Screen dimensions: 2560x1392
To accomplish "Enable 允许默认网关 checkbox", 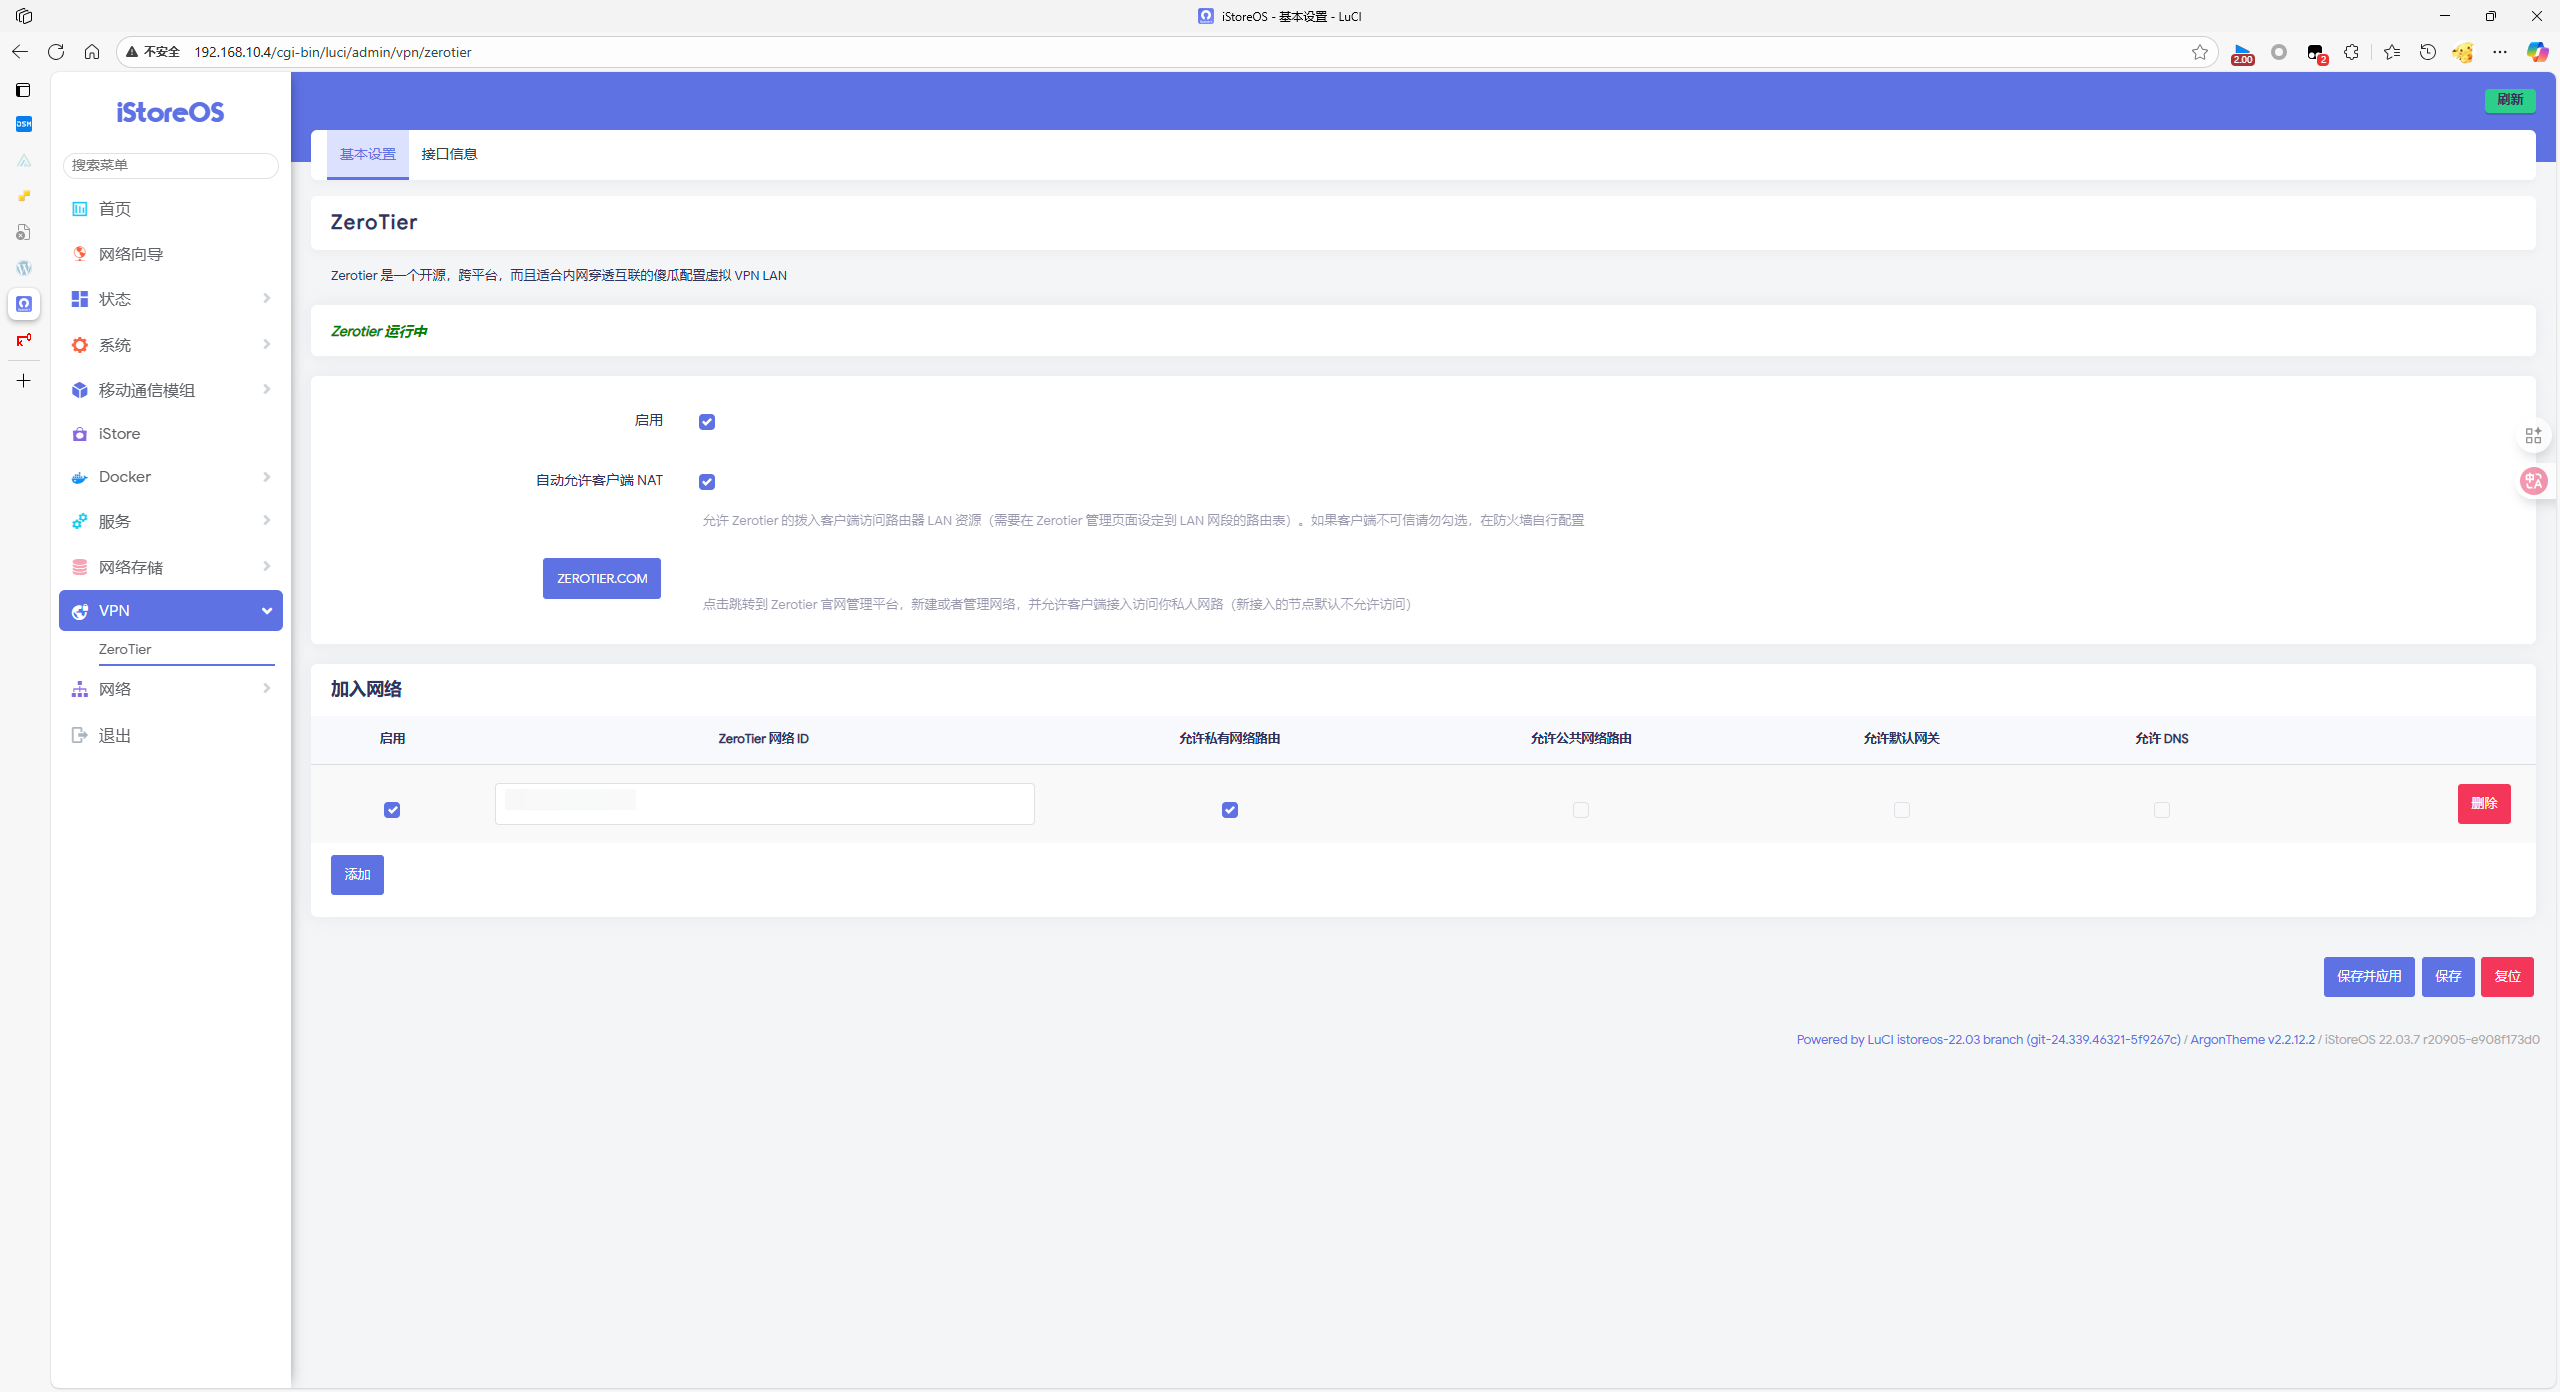I will click(x=1902, y=810).
